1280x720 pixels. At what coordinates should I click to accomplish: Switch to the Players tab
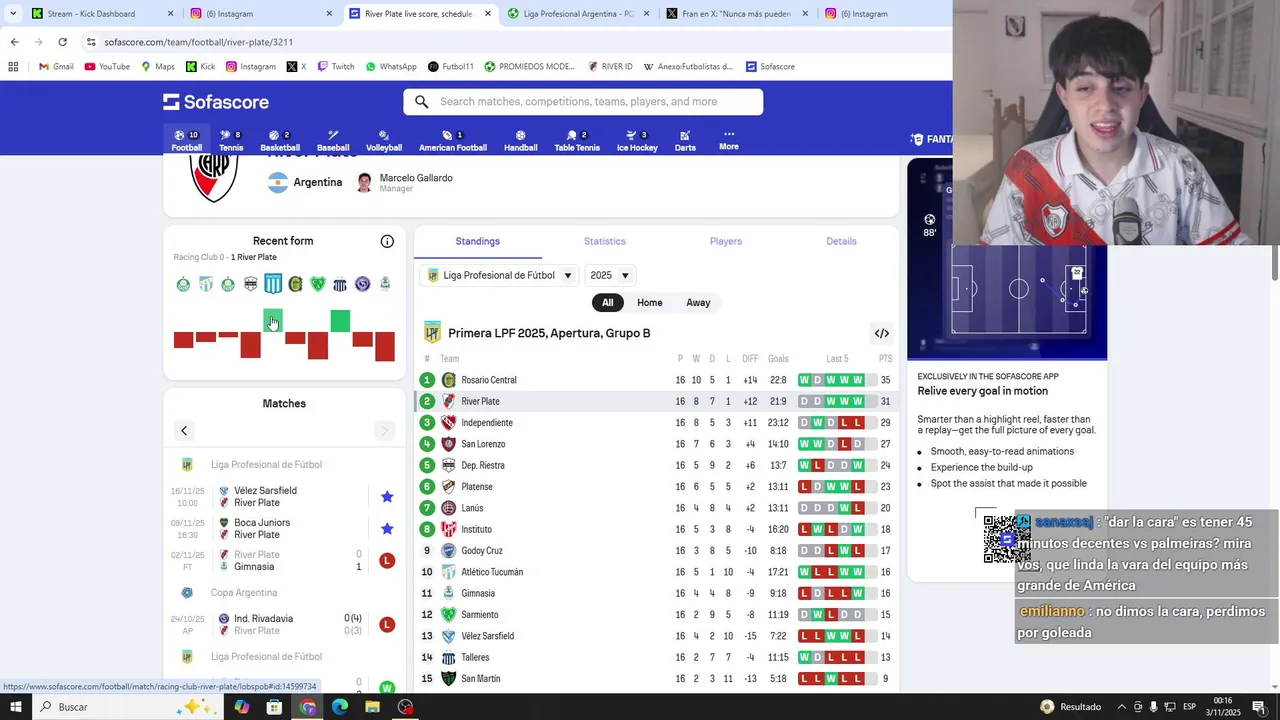tap(726, 241)
